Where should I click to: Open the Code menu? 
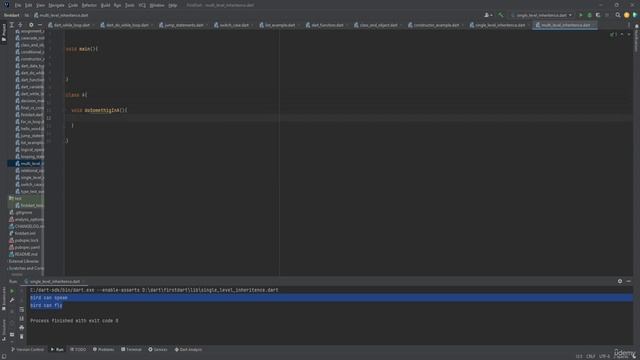[73, 5]
